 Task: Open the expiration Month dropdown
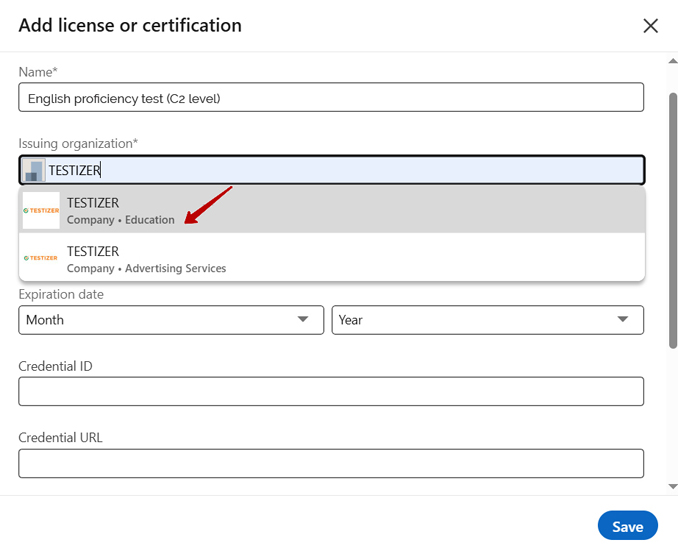(171, 320)
